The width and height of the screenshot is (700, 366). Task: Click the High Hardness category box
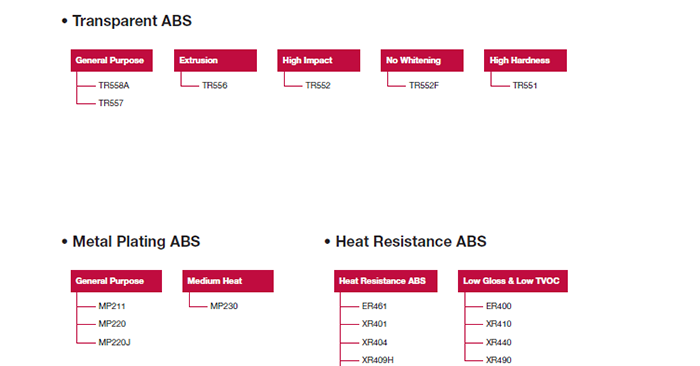(525, 60)
